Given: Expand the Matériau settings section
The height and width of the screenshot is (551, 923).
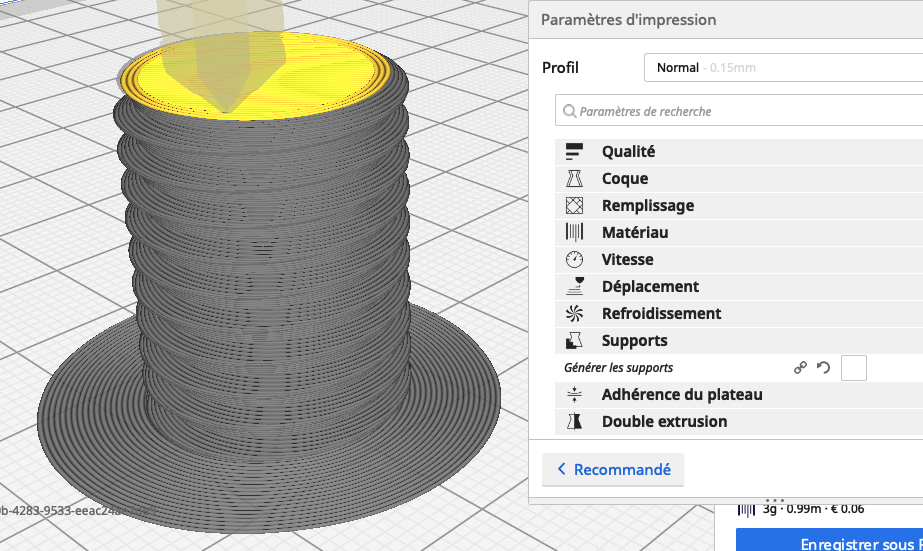Looking at the screenshot, I should click(x=739, y=232).
